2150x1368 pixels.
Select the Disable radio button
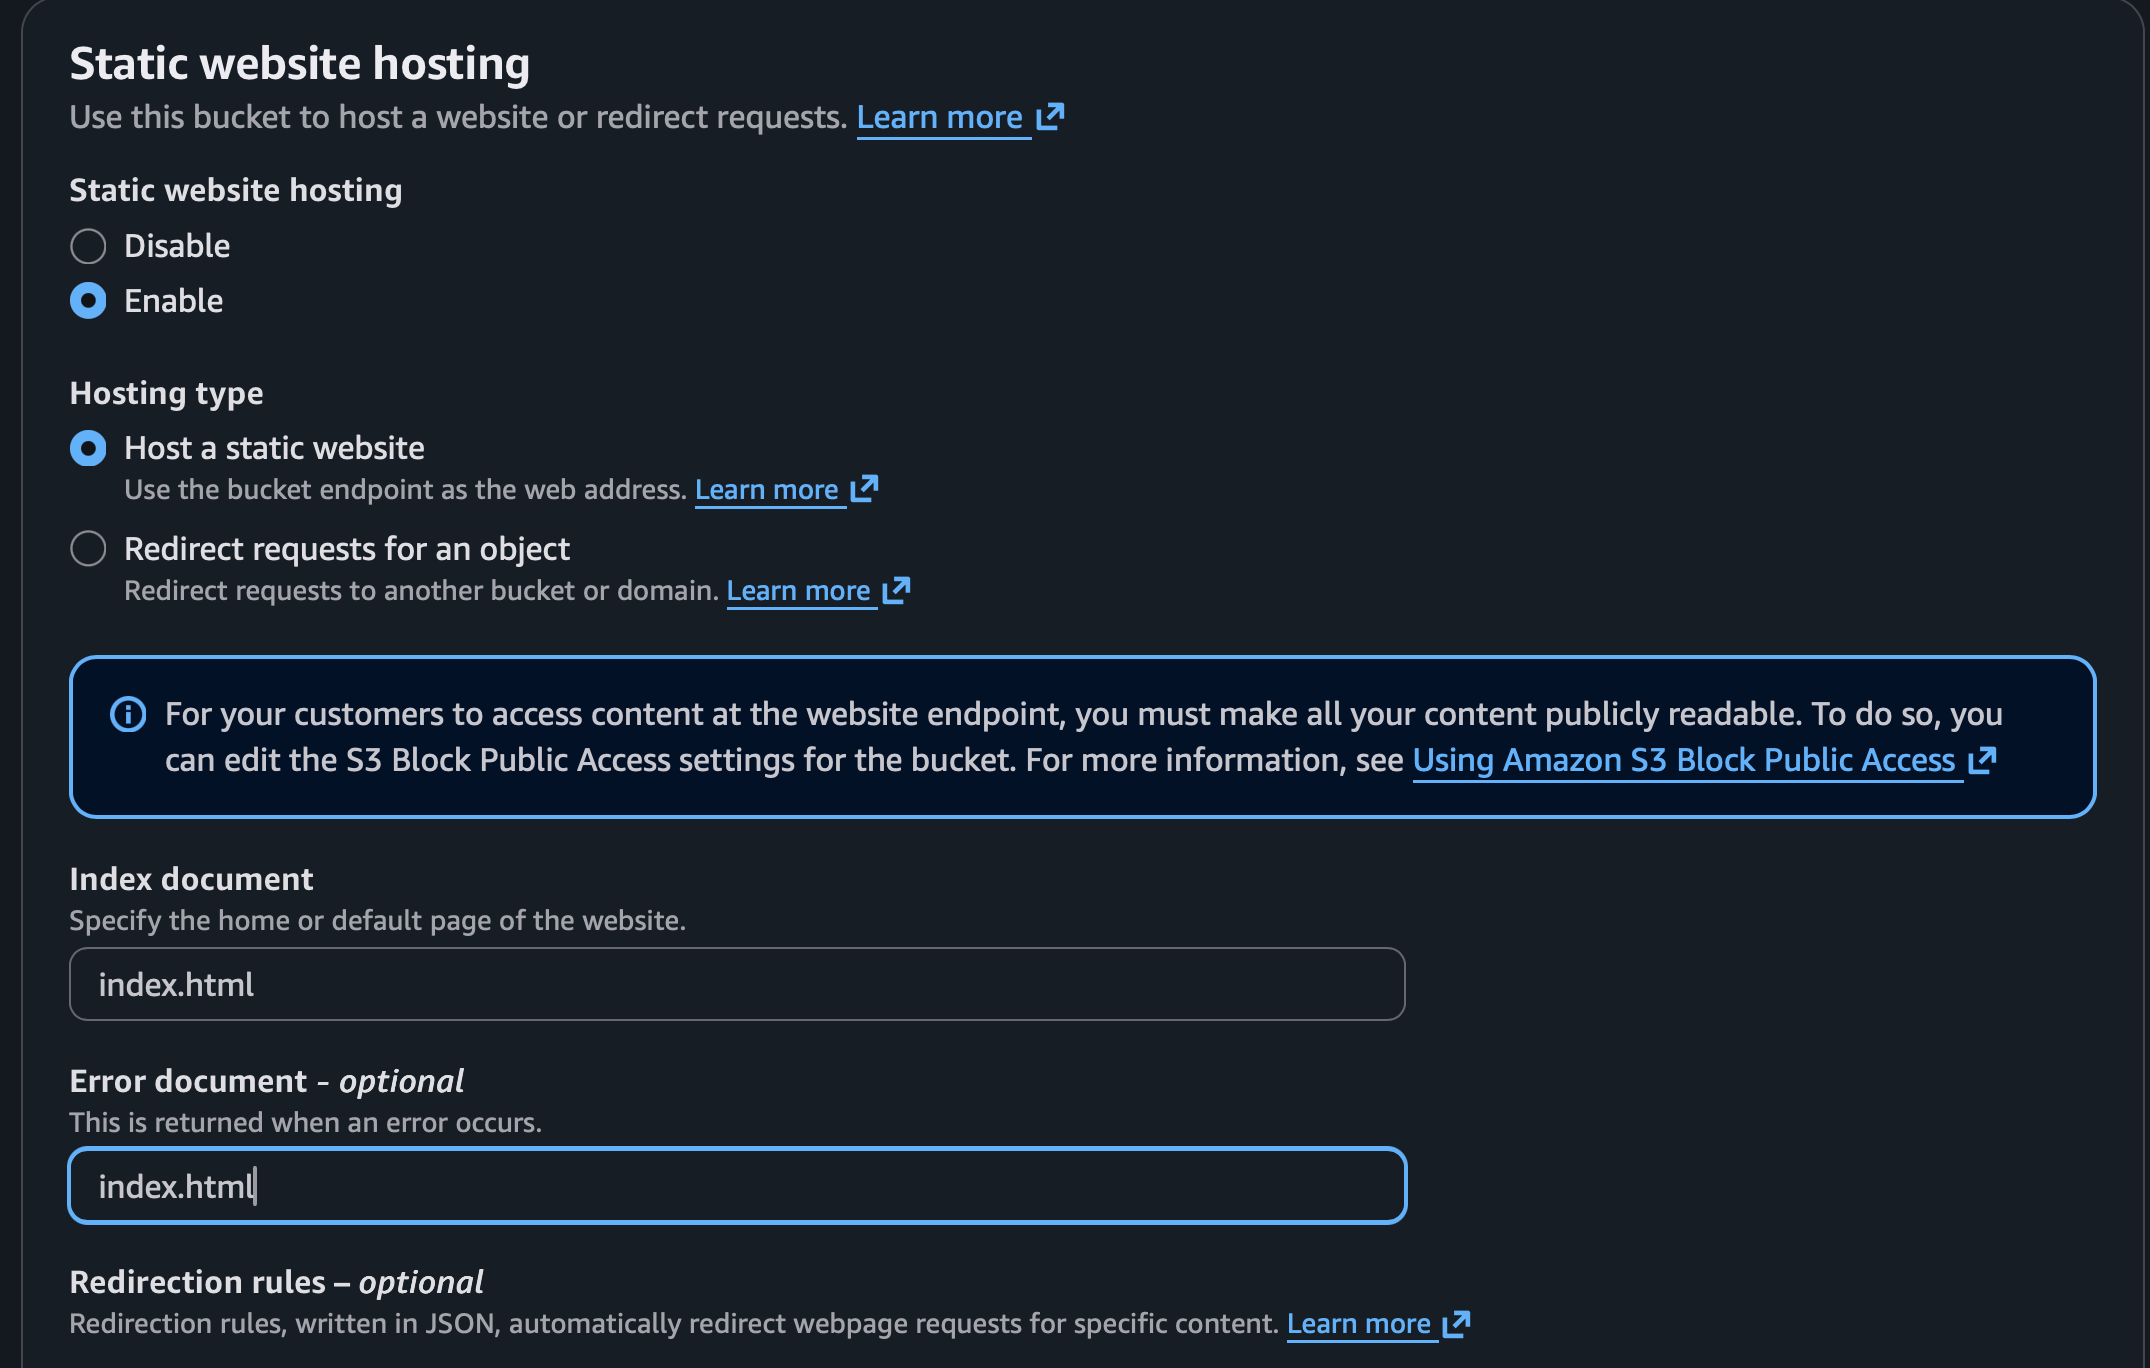click(88, 246)
